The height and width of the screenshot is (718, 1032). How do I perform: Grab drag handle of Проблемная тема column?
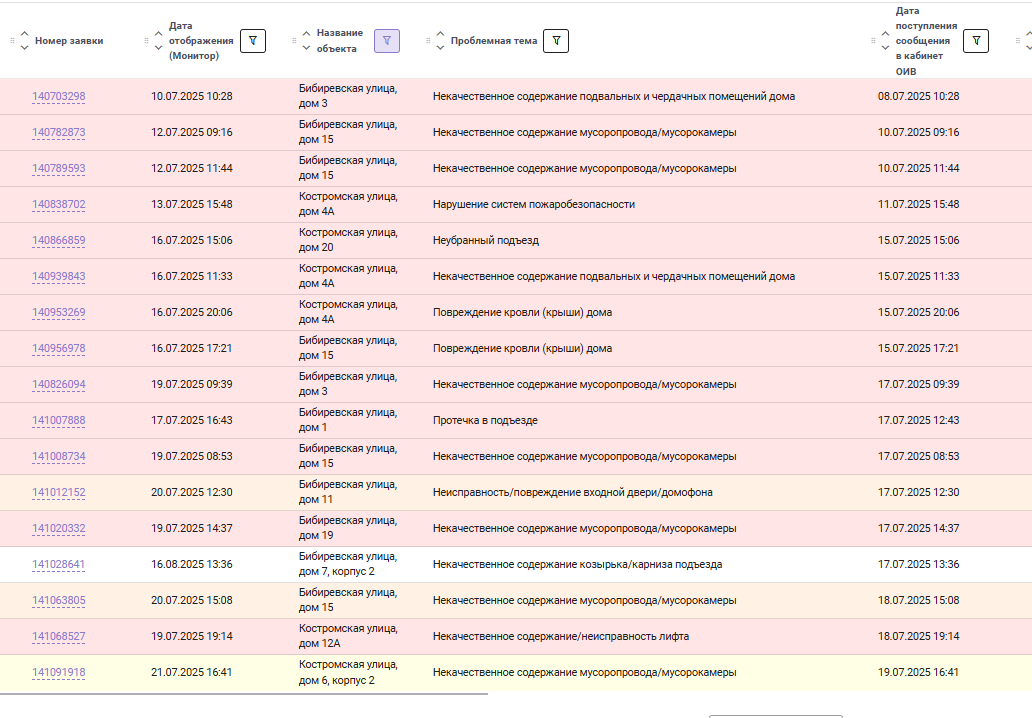[x=428, y=41]
